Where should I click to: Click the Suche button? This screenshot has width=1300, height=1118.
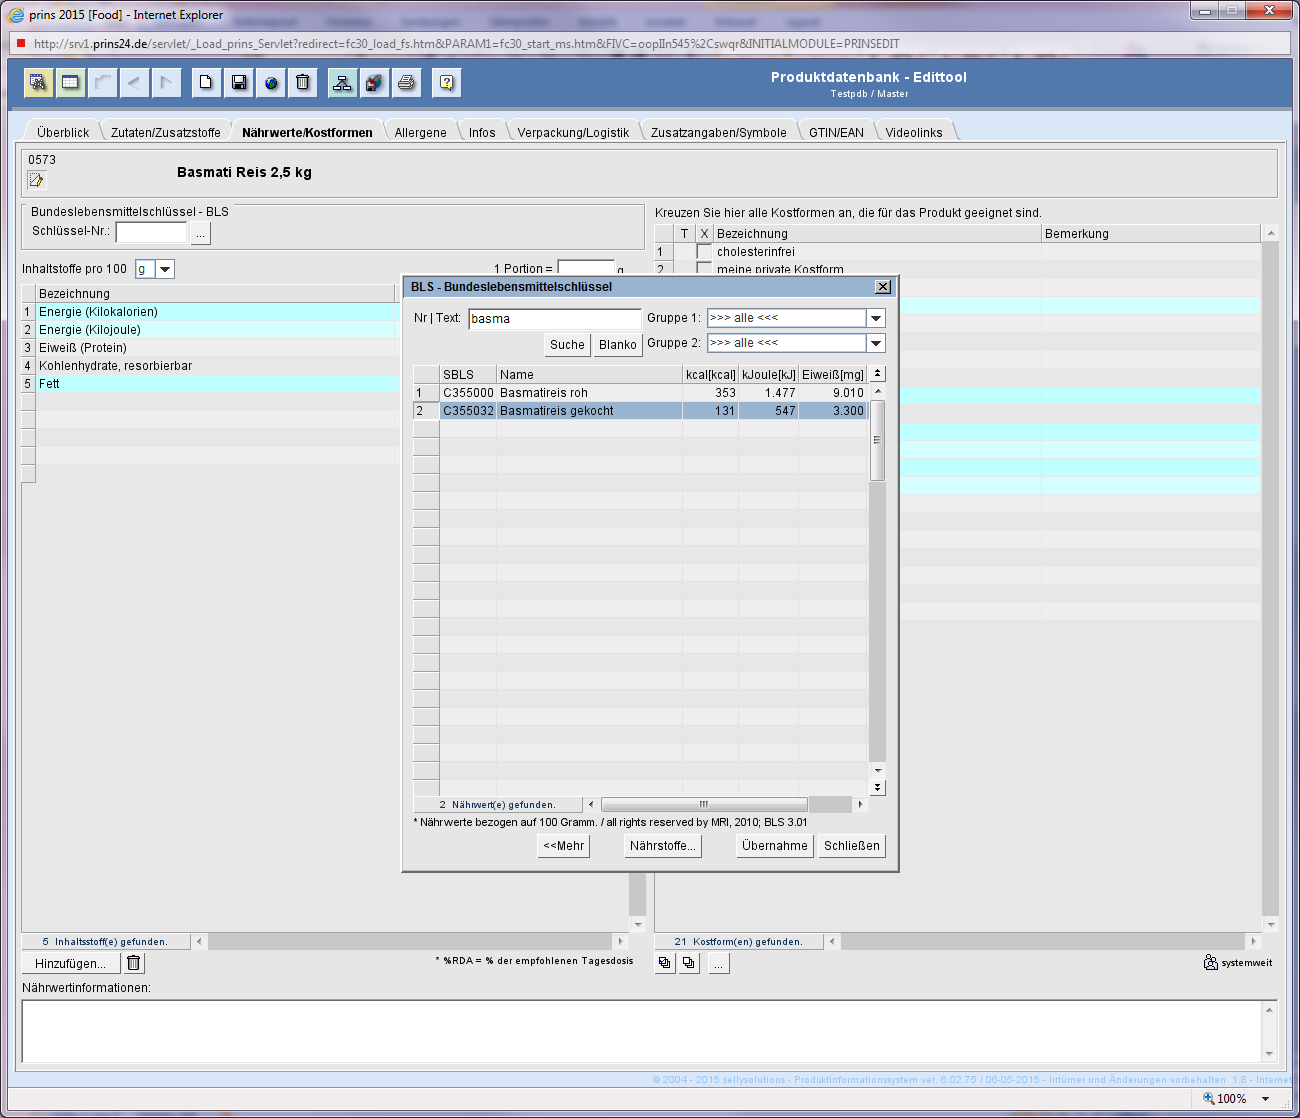[x=567, y=345]
